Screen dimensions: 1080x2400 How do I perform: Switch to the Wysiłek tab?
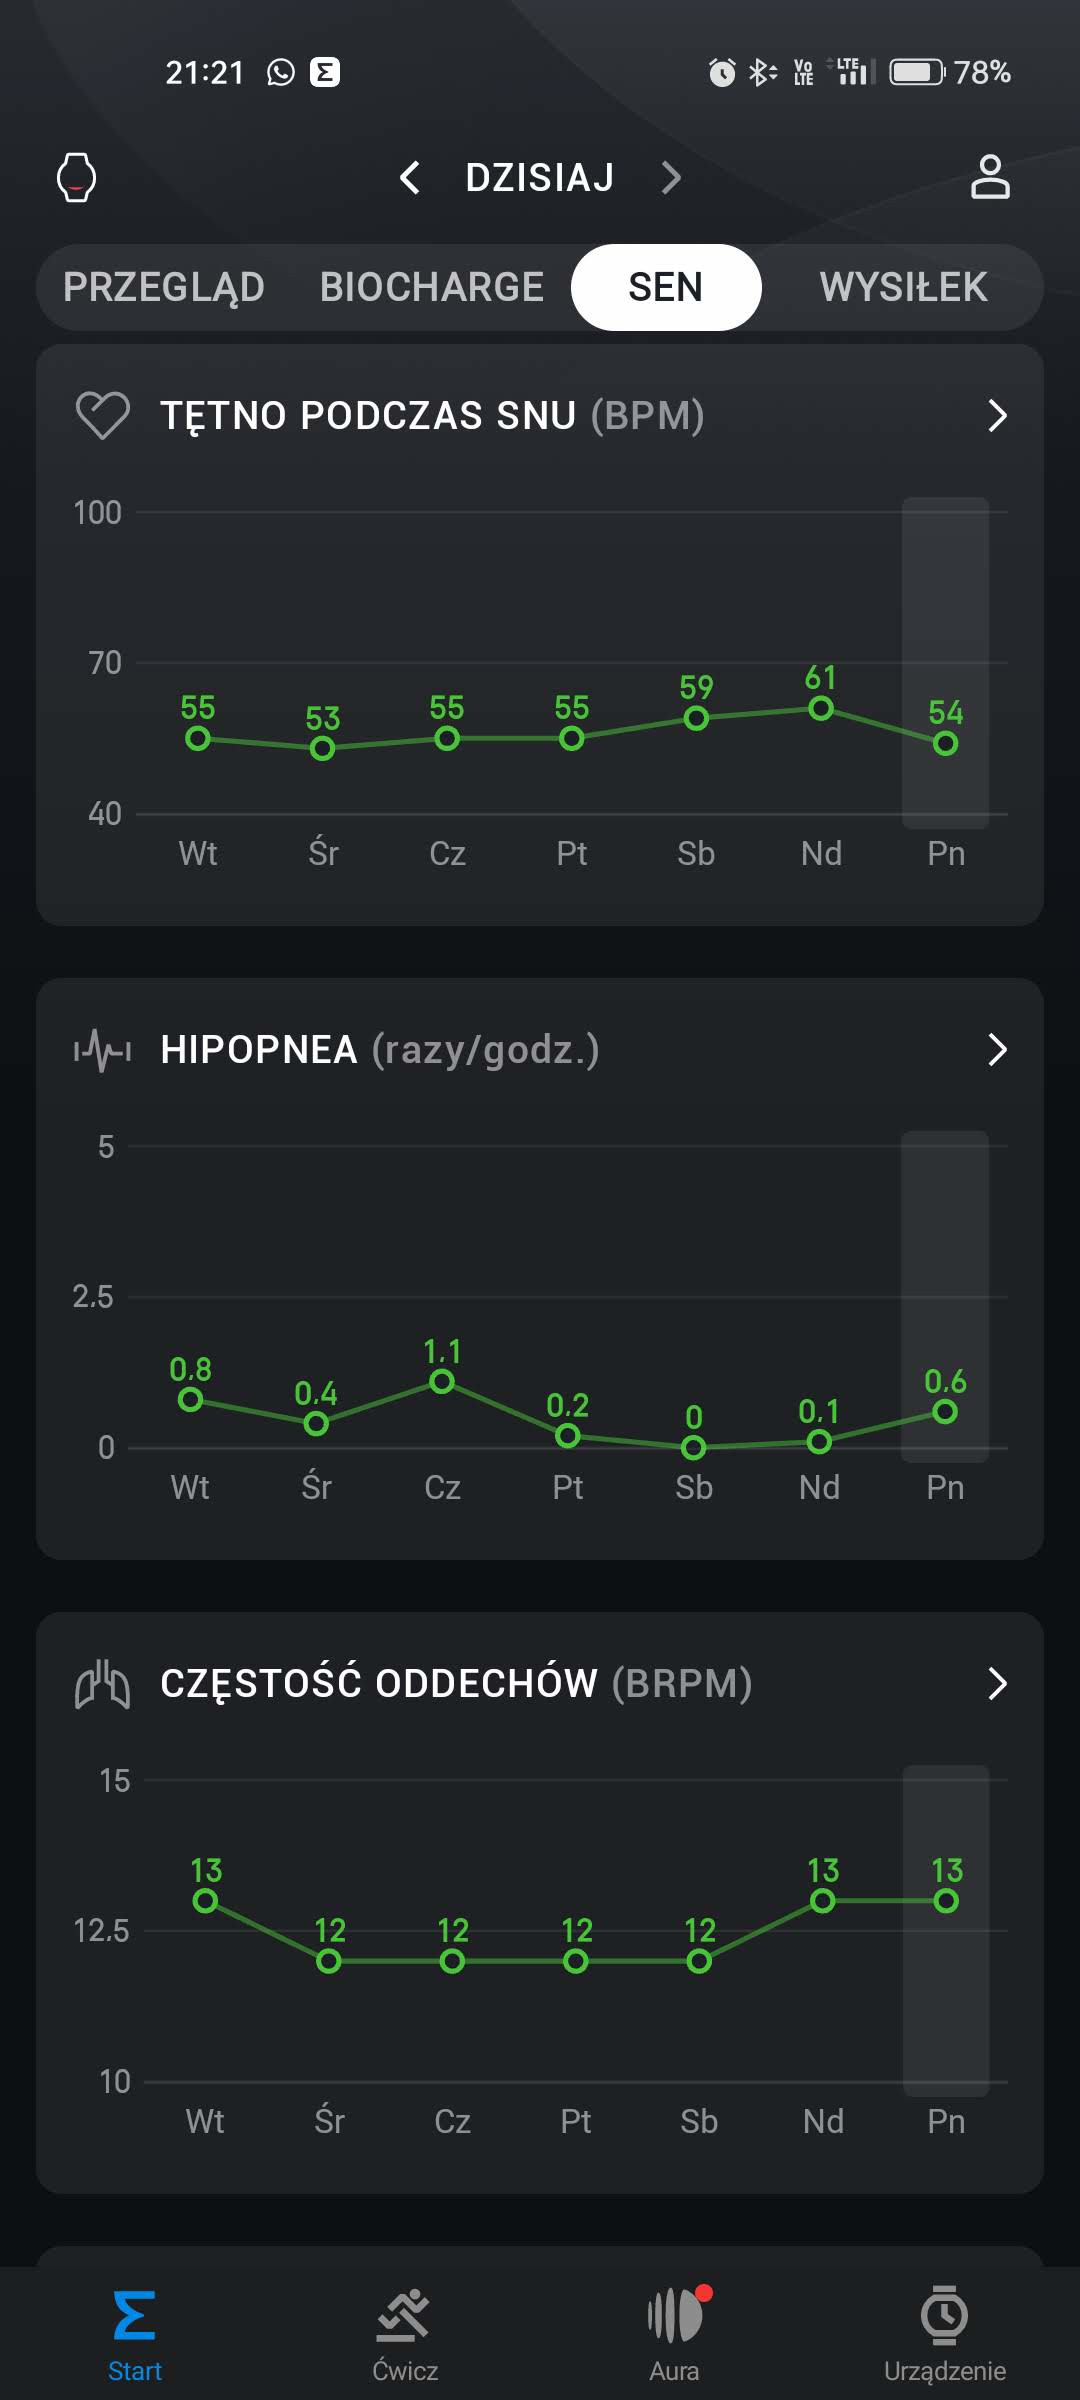pyautogui.click(x=903, y=287)
